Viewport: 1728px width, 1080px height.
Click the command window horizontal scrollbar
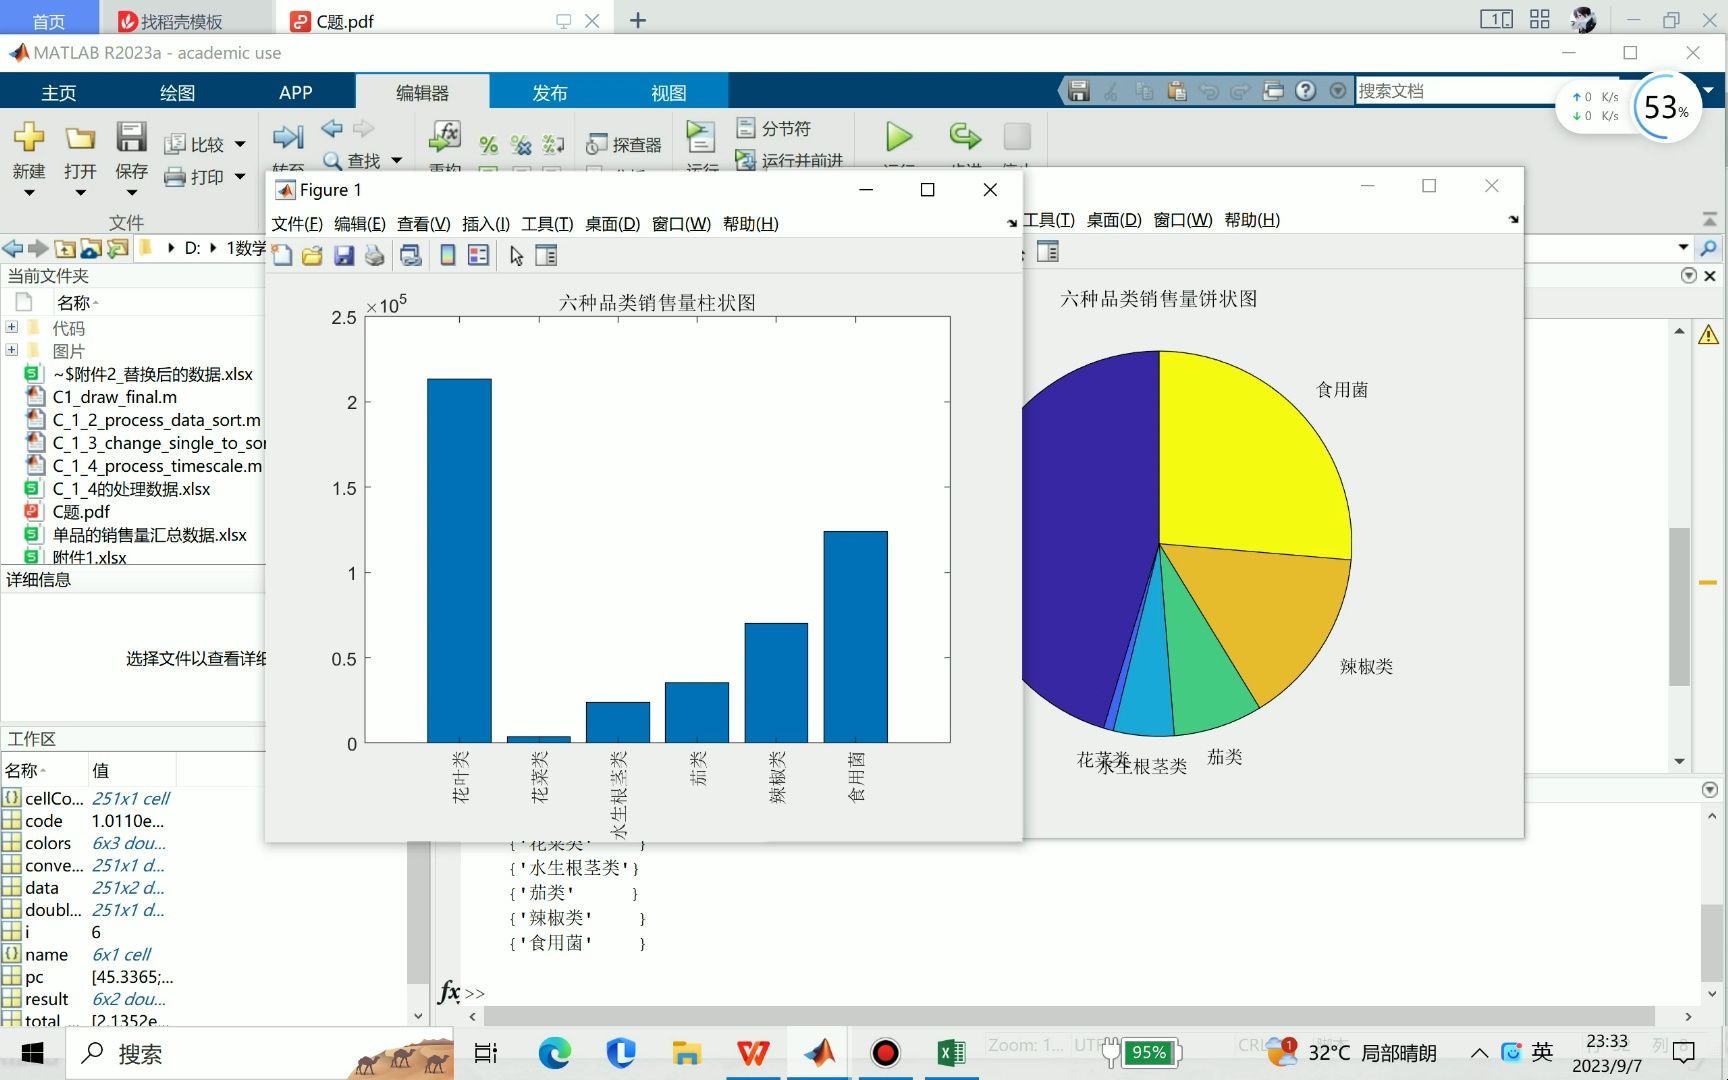click(1068, 1016)
